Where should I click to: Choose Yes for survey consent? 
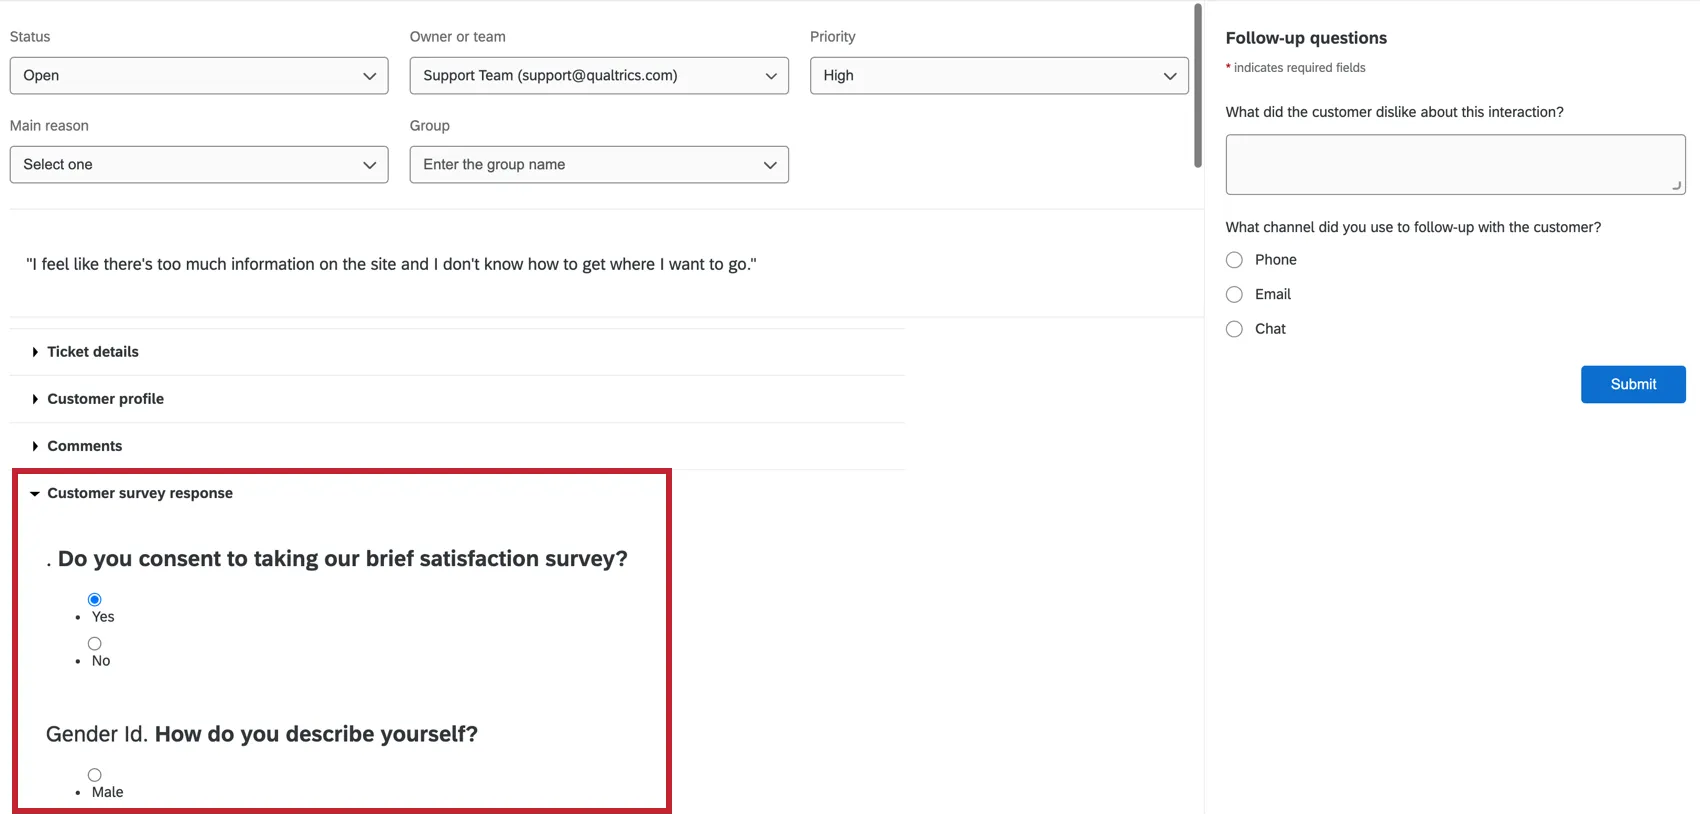click(x=95, y=600)
